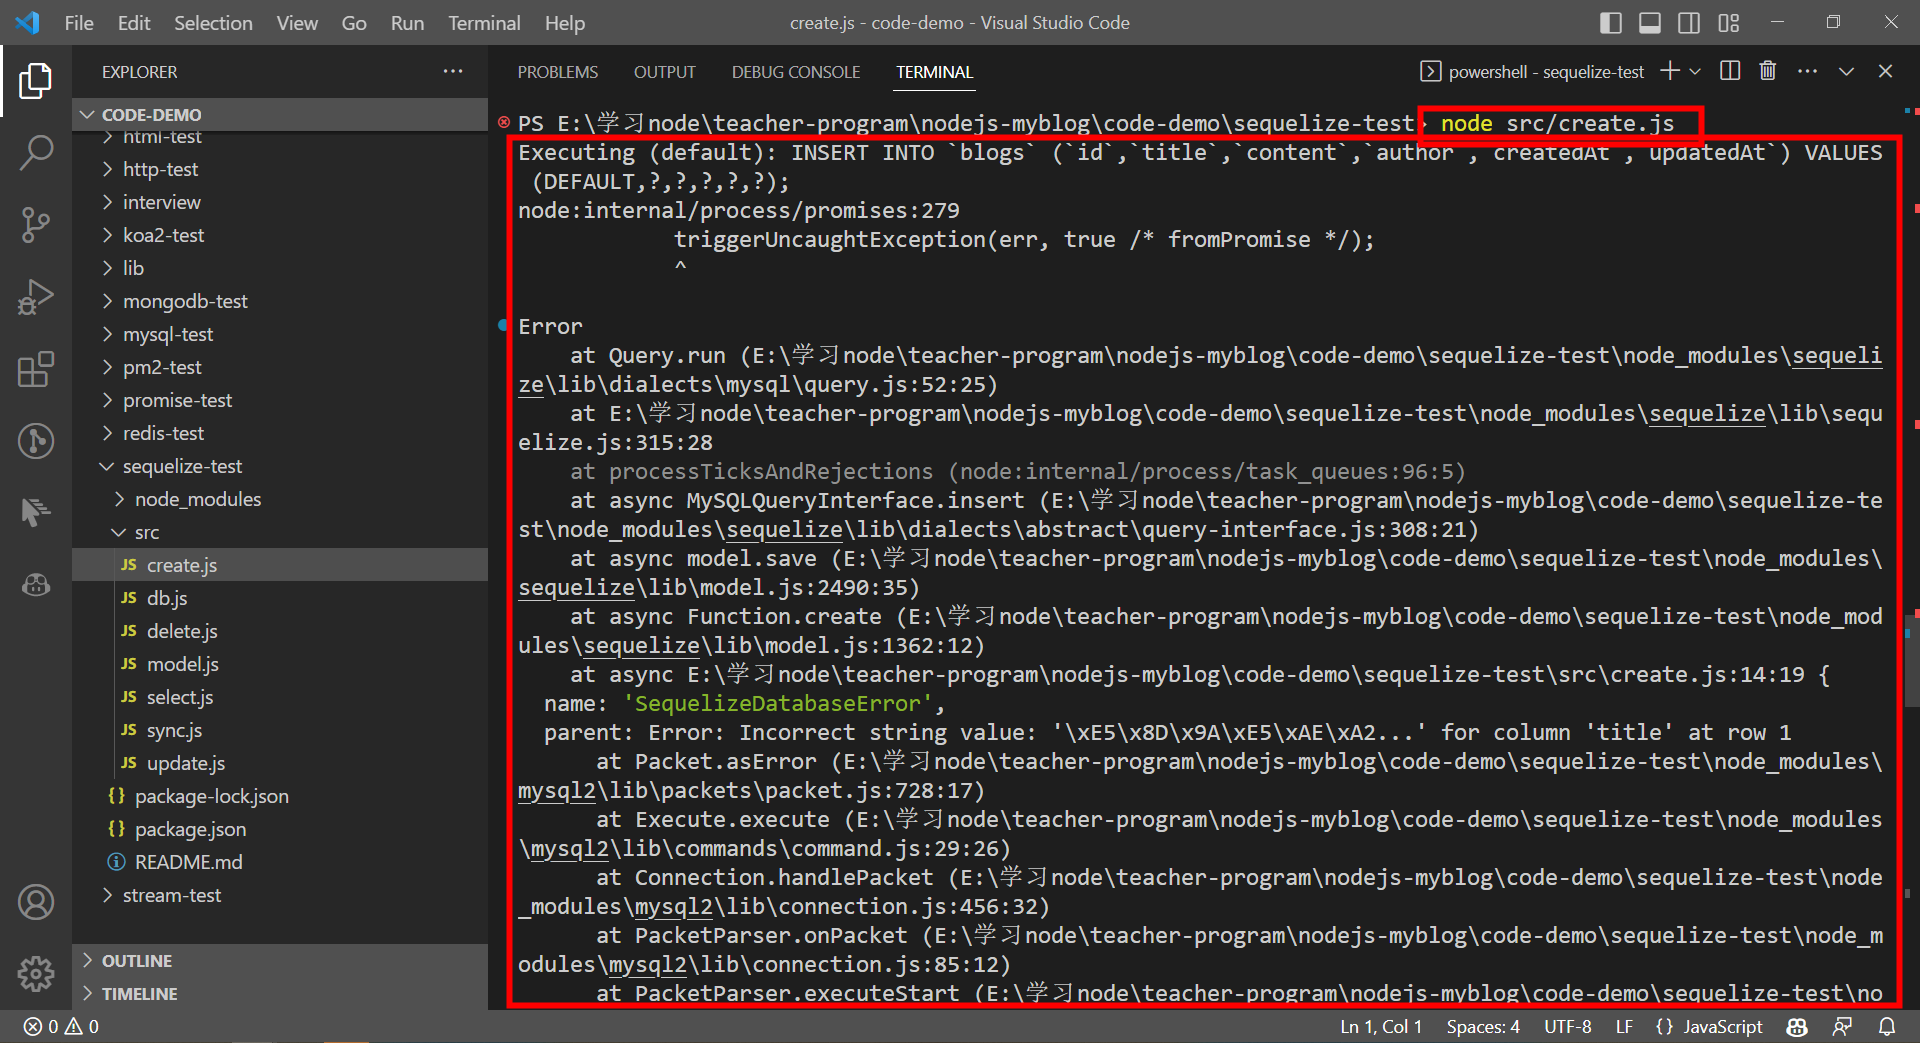Image resolution: width=1920 pixels, height=1043 pixels.
Task: Switch to the OUTPUT panel tab
Action: (x=664, y=72)
